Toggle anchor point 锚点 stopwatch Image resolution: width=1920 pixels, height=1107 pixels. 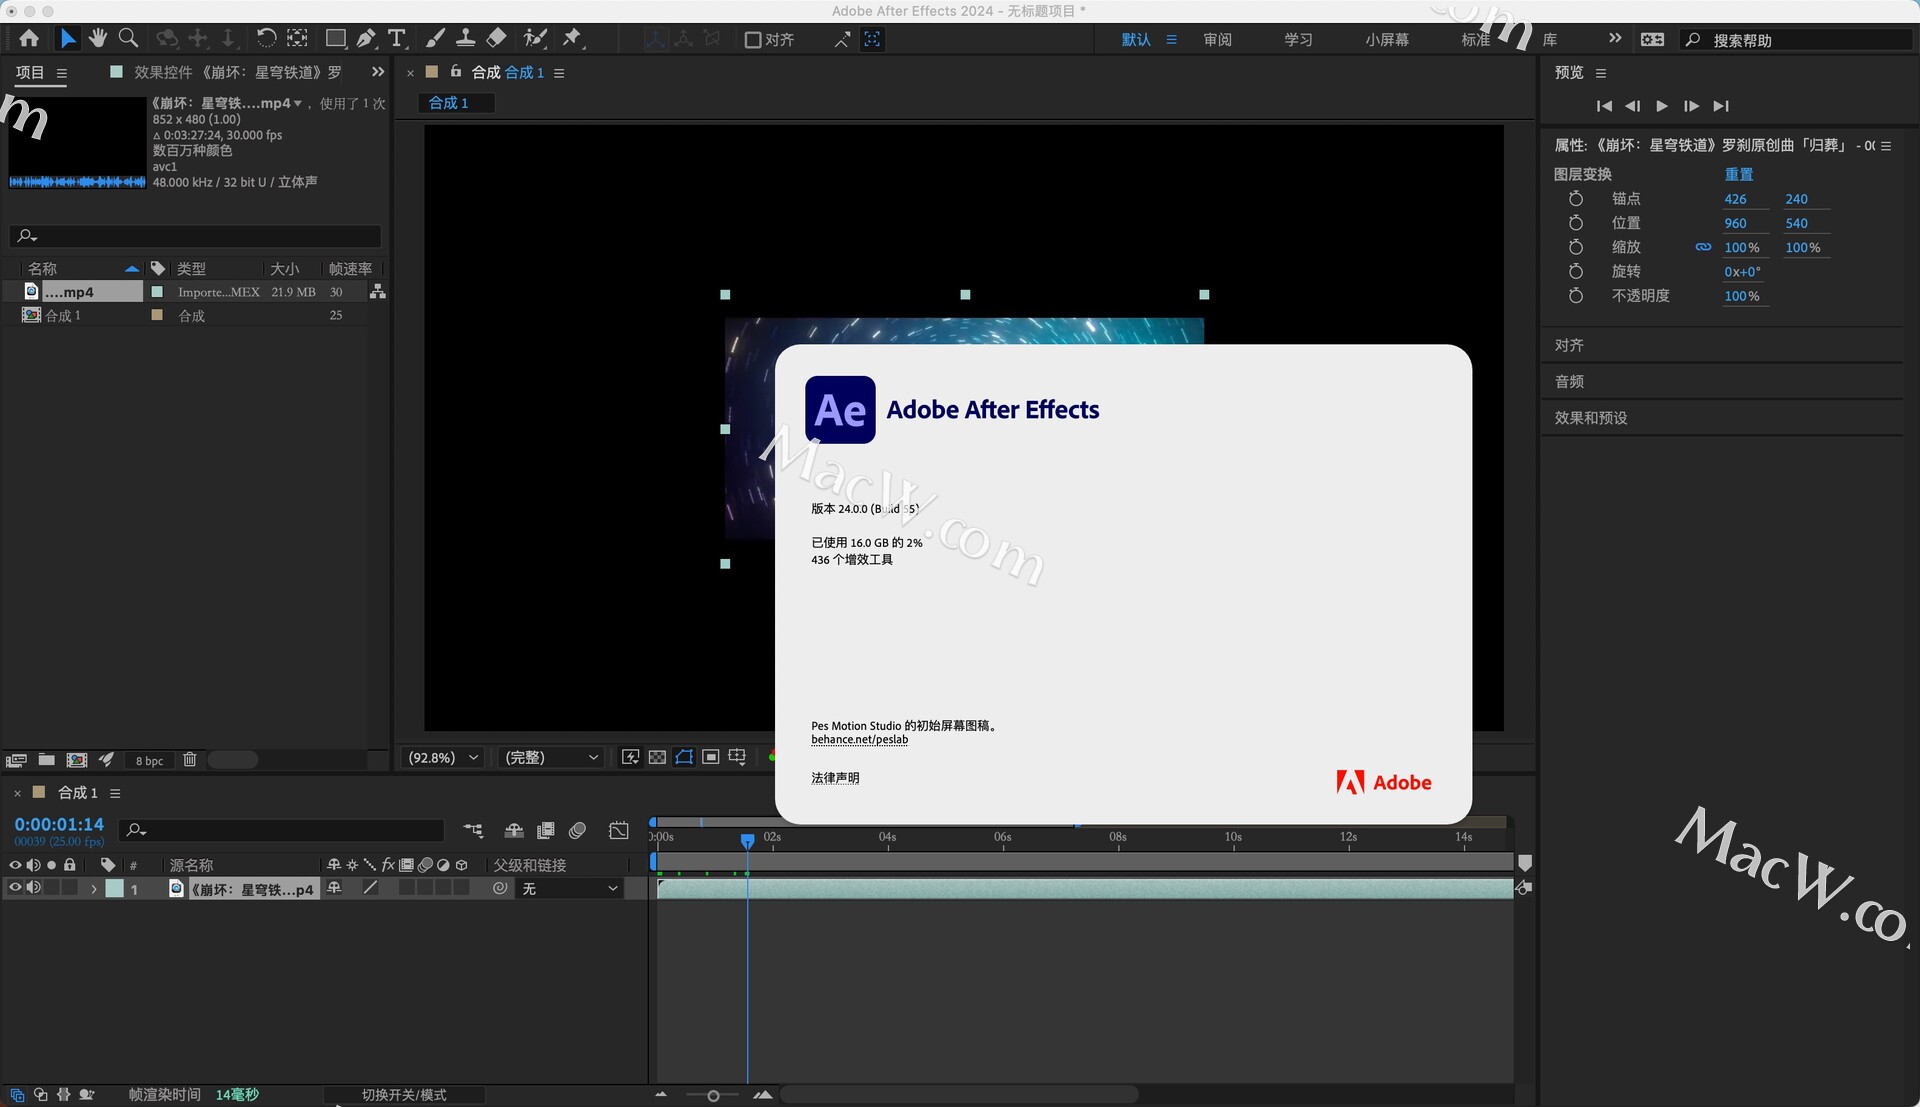point(1576,199)
